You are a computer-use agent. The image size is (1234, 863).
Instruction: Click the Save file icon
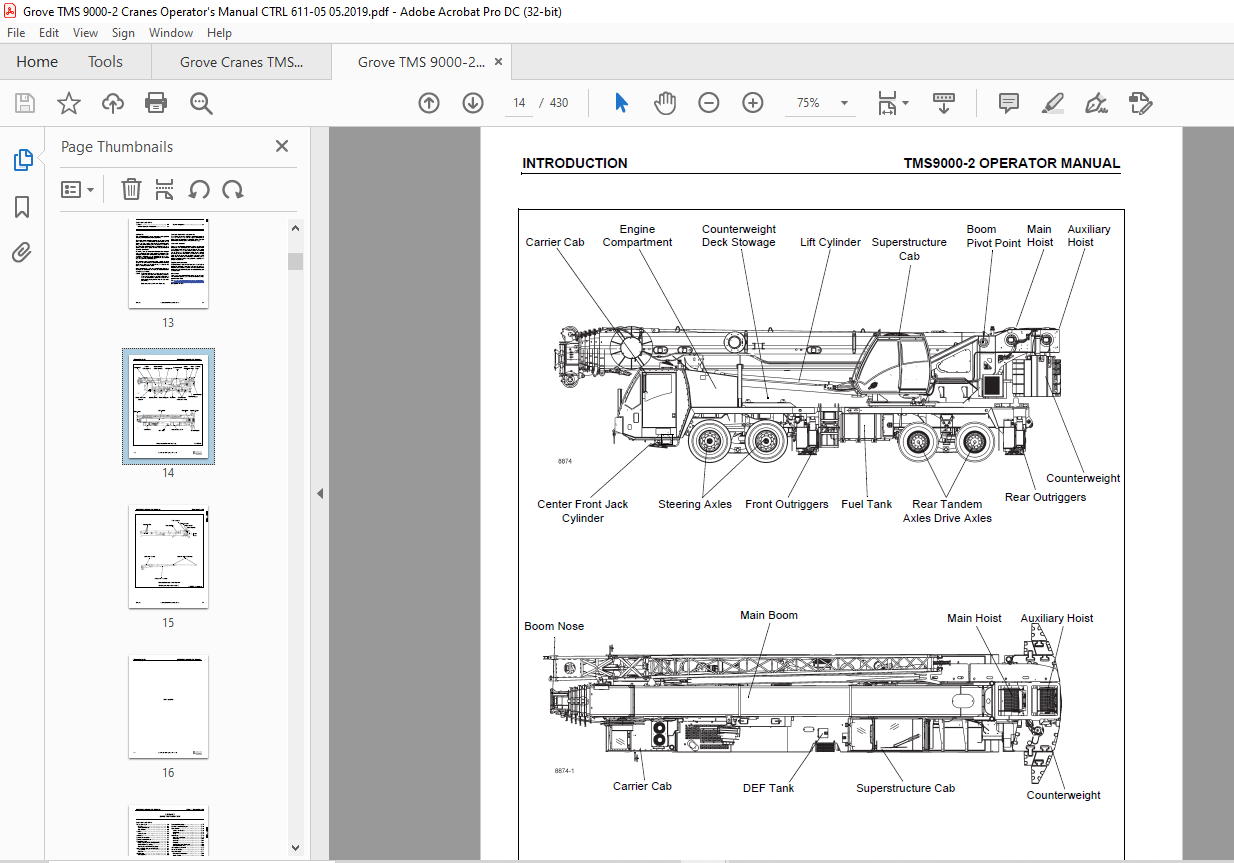(25, 103)
